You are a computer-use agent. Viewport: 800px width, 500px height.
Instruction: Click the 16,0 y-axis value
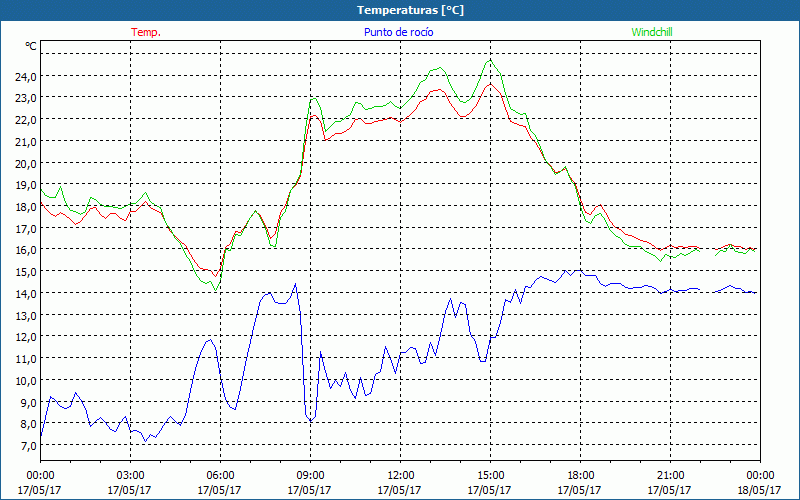27,251
